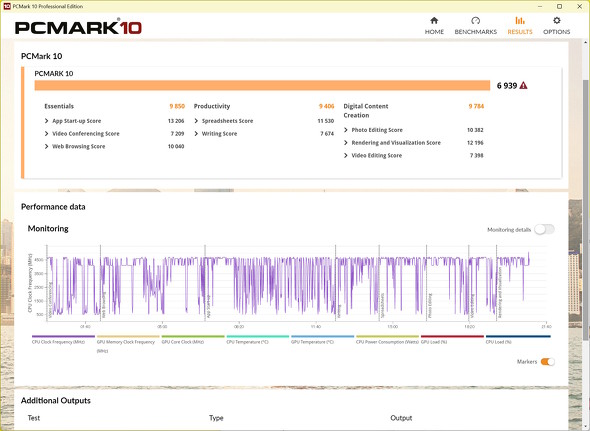The width and height of the screenshot is (590, 431).
Task: Click the Video Editing value 7 398
Action: (477, 155)
